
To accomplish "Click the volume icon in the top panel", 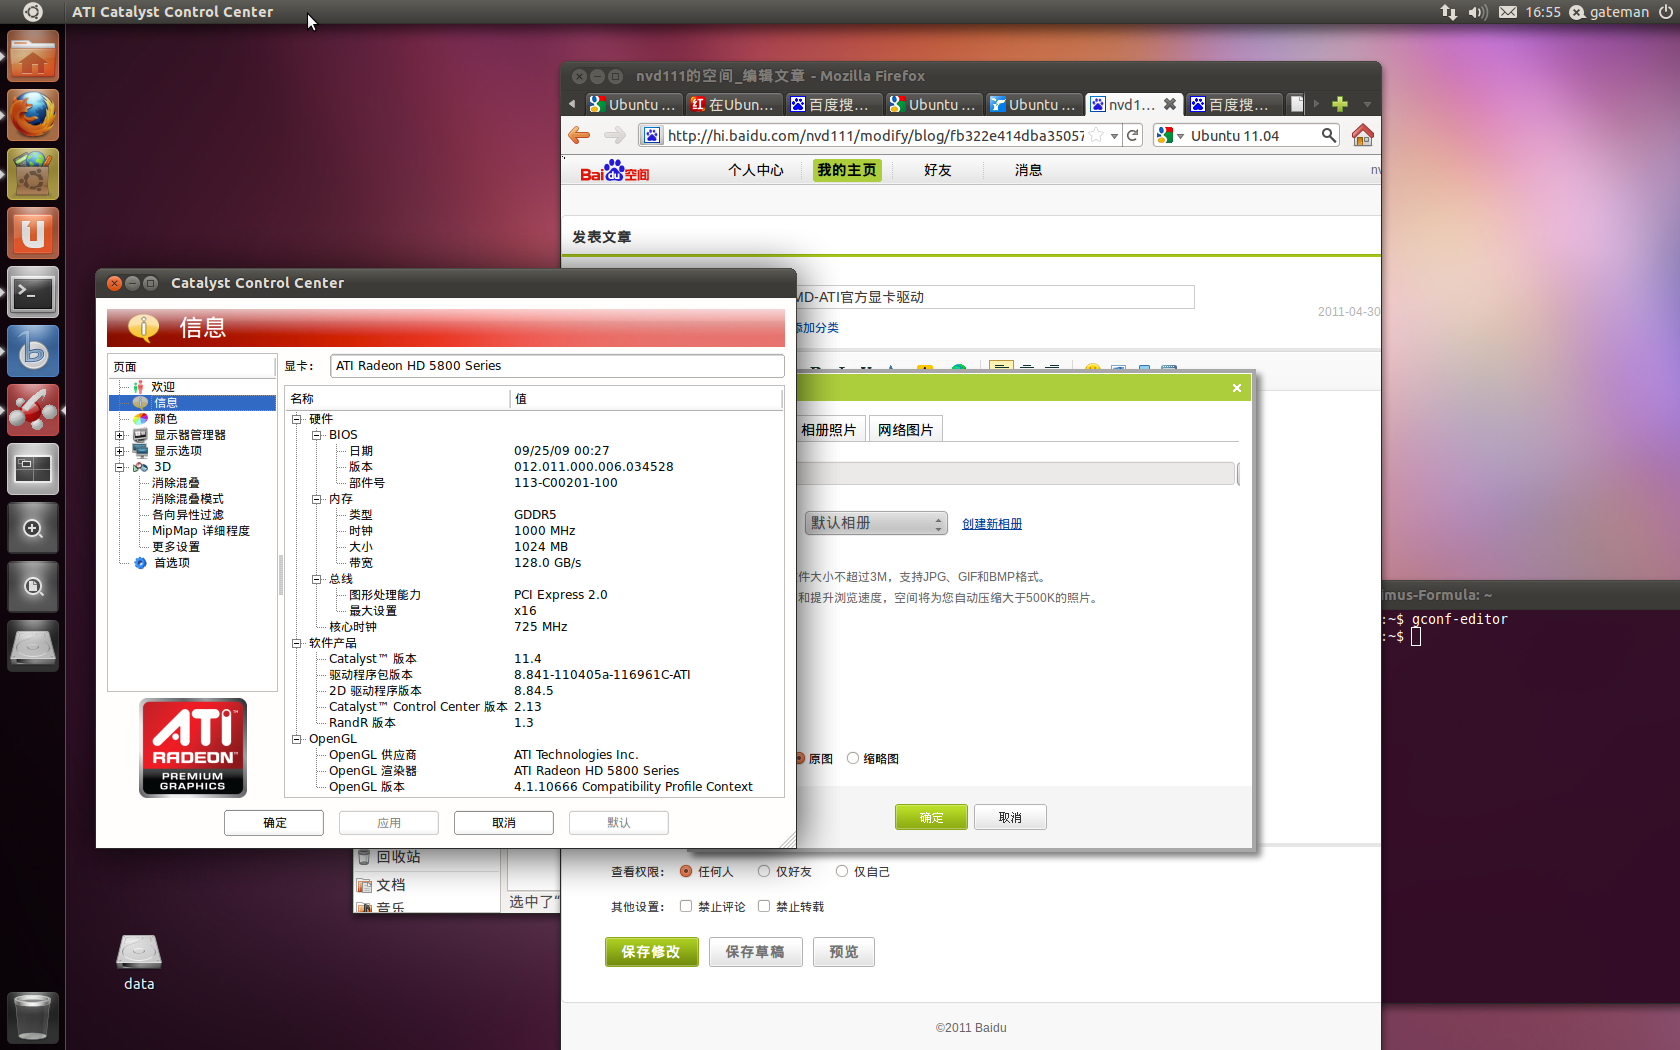I will (x=1477, y=12).
